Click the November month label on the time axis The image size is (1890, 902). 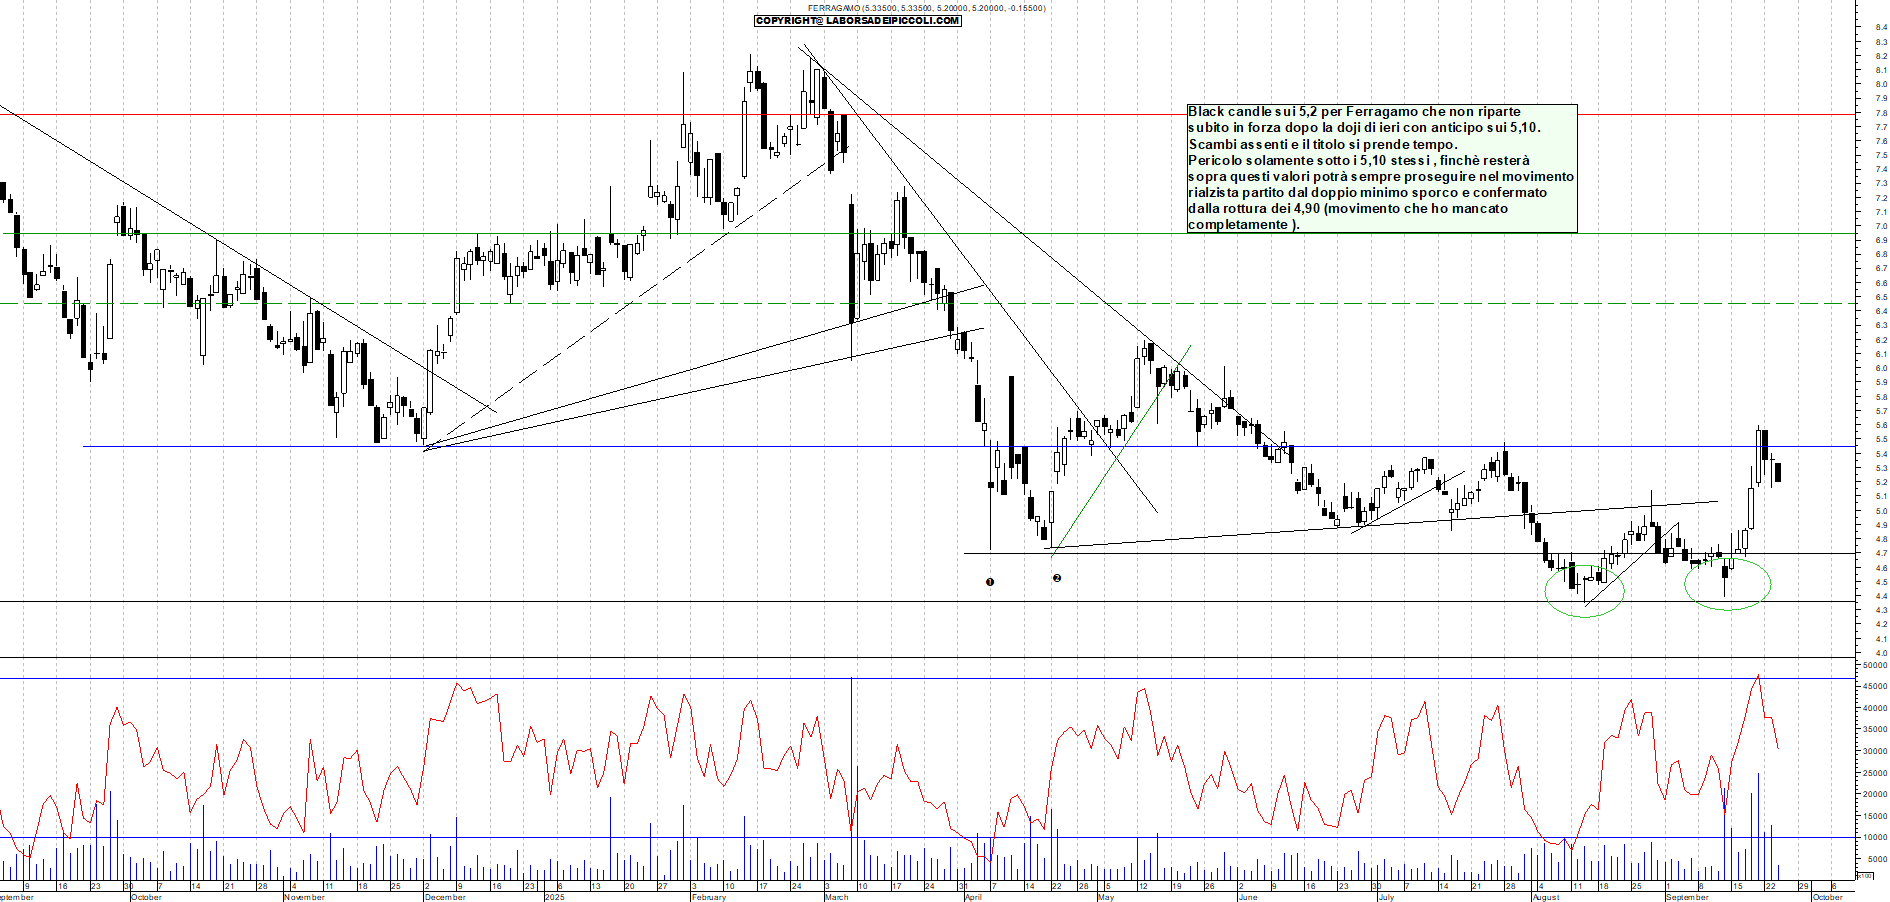(x=304, y=897)
